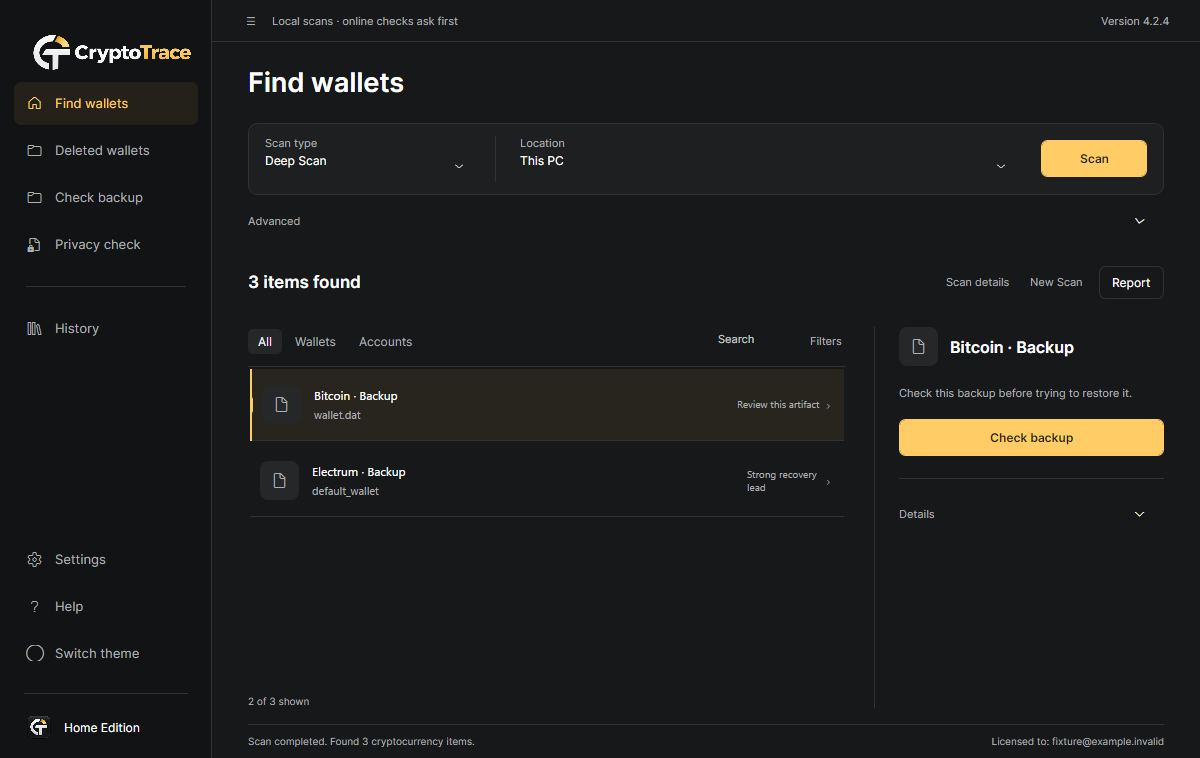Image resolution: width=1200 pixels, height=758 pixels.
Task: Switch to the Wallets tab
Action: pos(315,341)
